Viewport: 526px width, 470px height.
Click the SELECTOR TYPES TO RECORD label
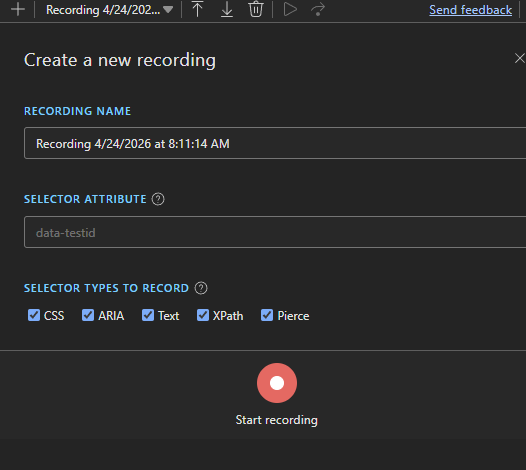(106, 288)
